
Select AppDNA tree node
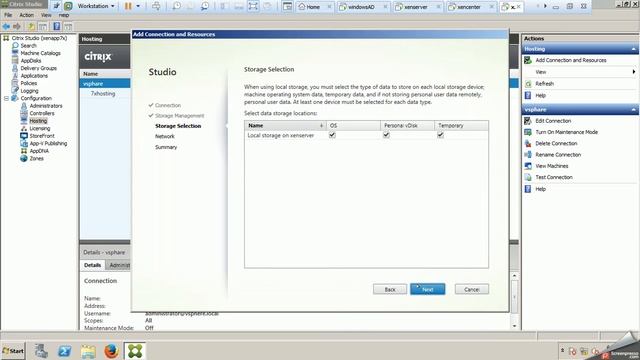pos(39,151)
